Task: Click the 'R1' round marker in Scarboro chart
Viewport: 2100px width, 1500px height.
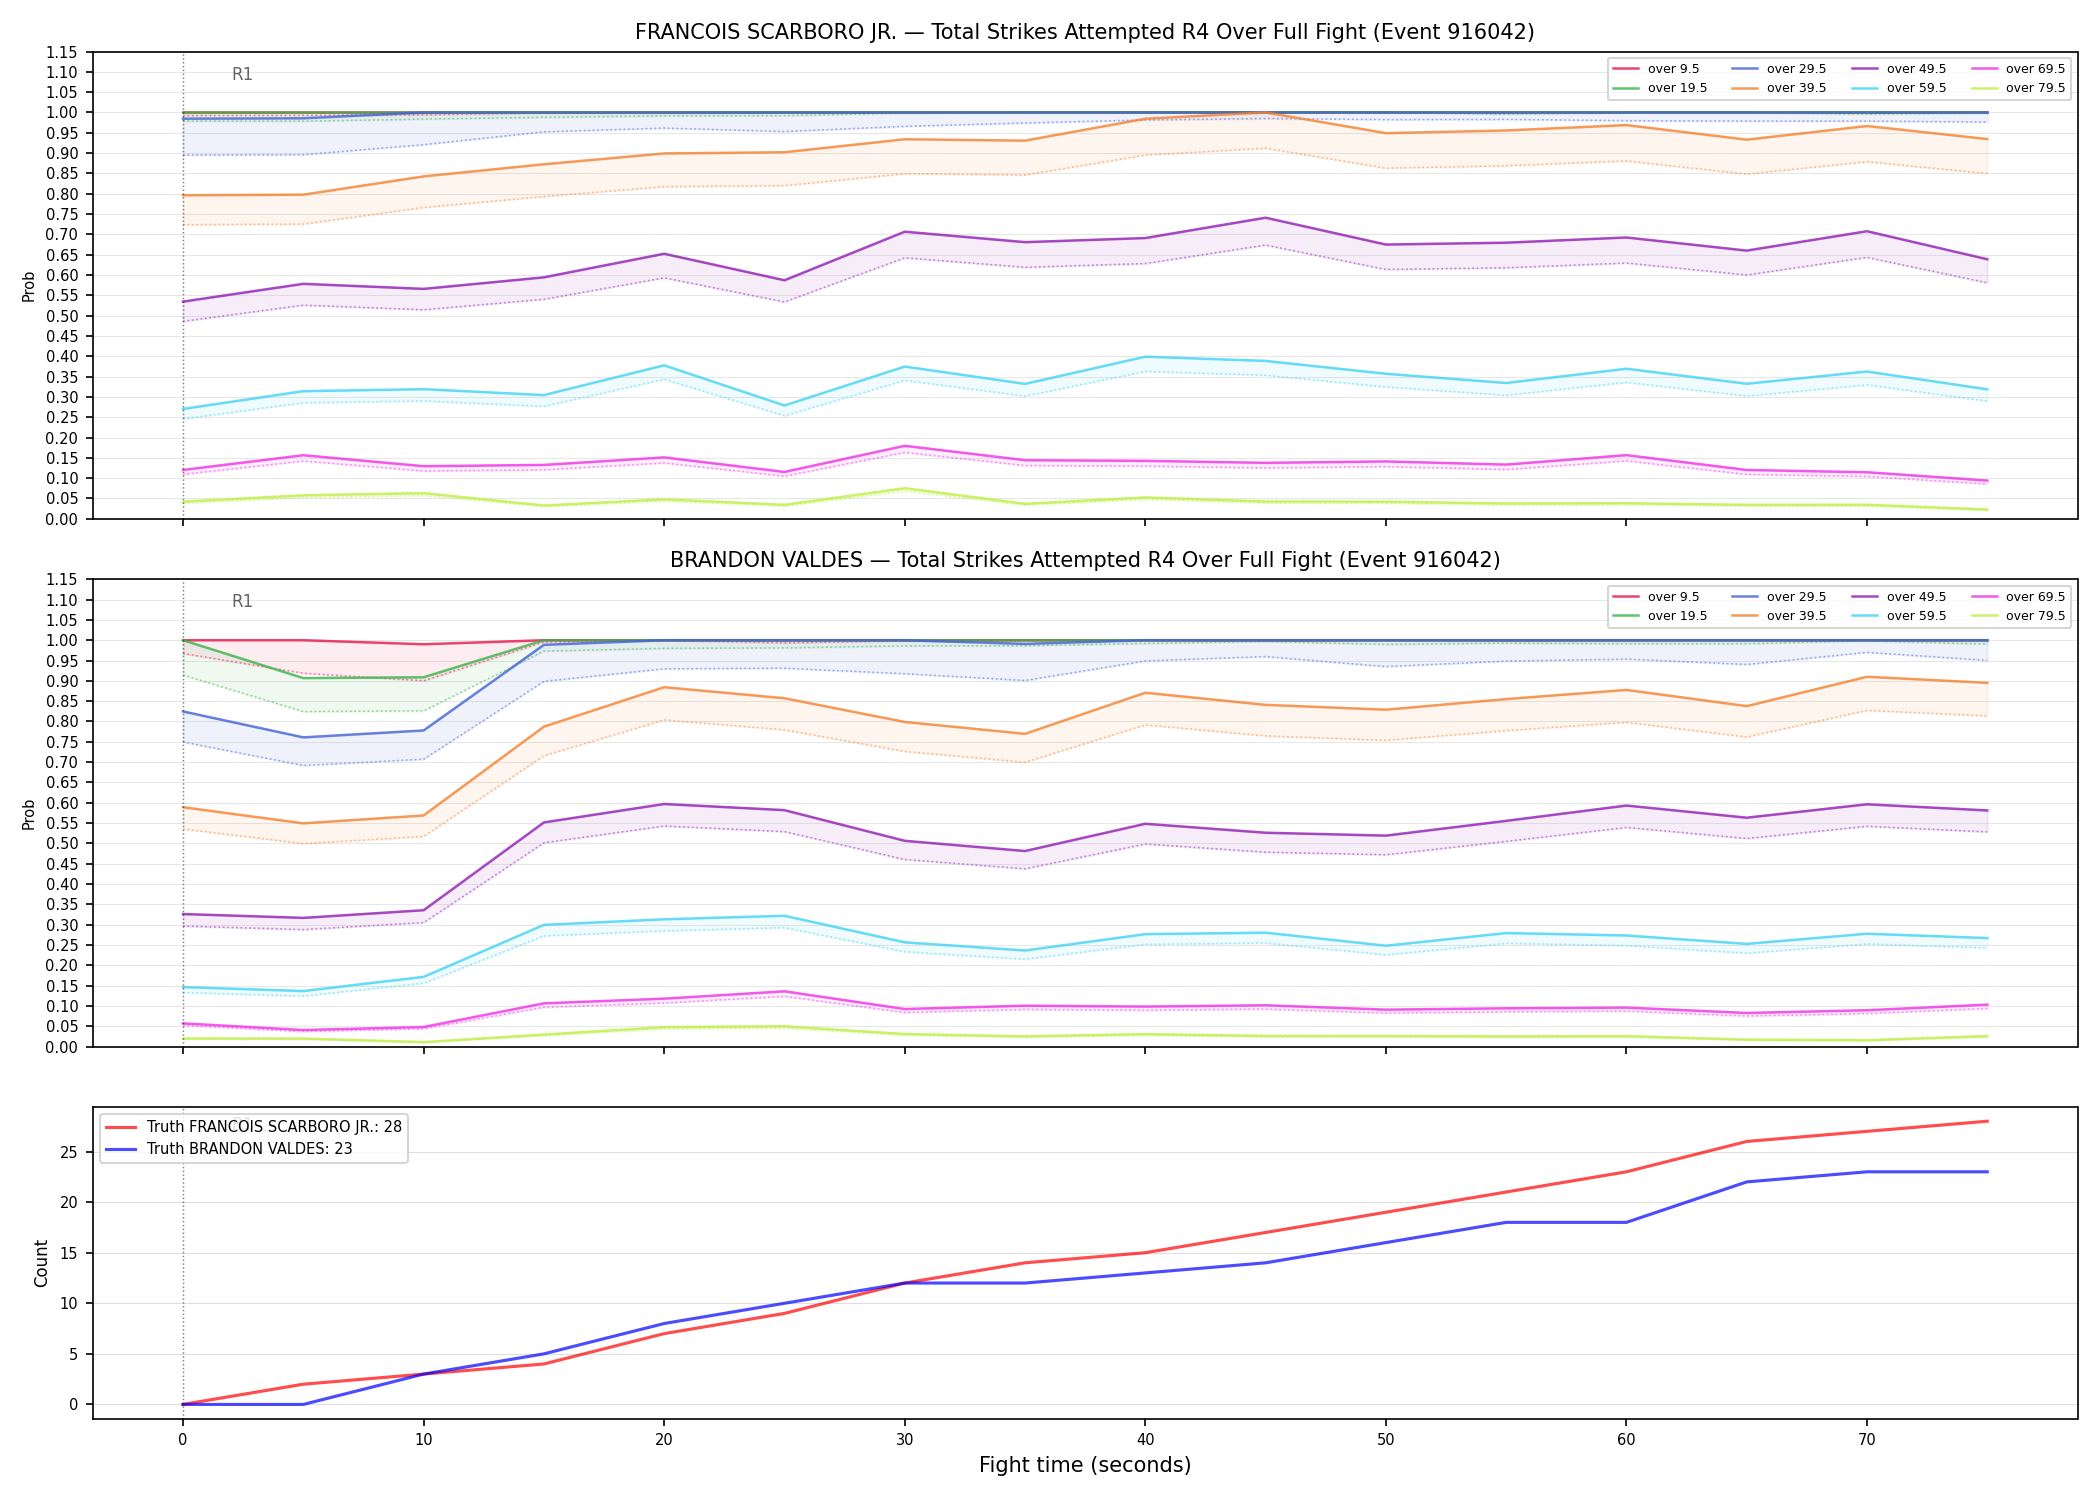Action: (242, 74)
